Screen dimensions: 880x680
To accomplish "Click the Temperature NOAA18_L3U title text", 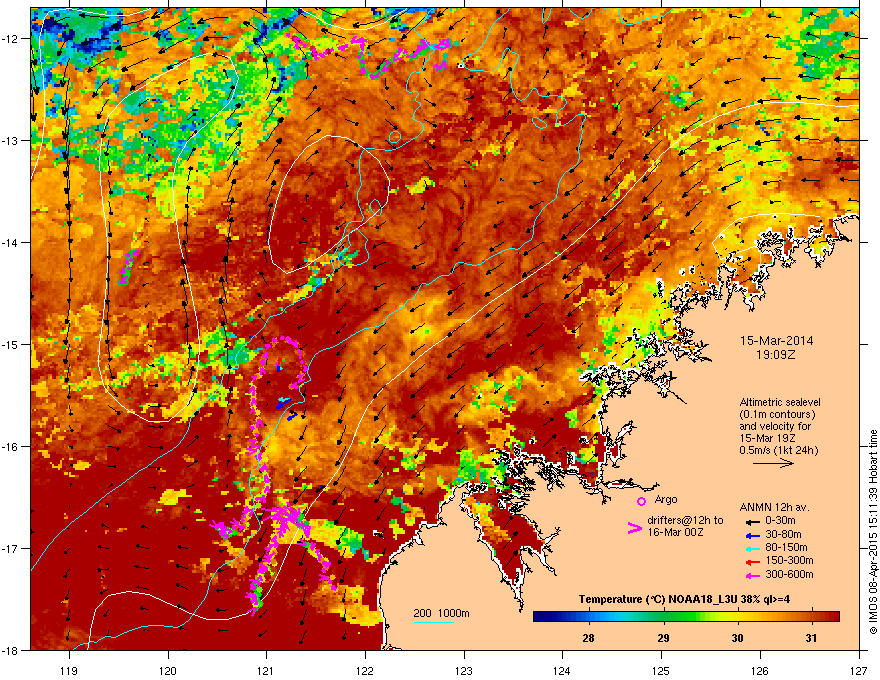I will (684, 599).
